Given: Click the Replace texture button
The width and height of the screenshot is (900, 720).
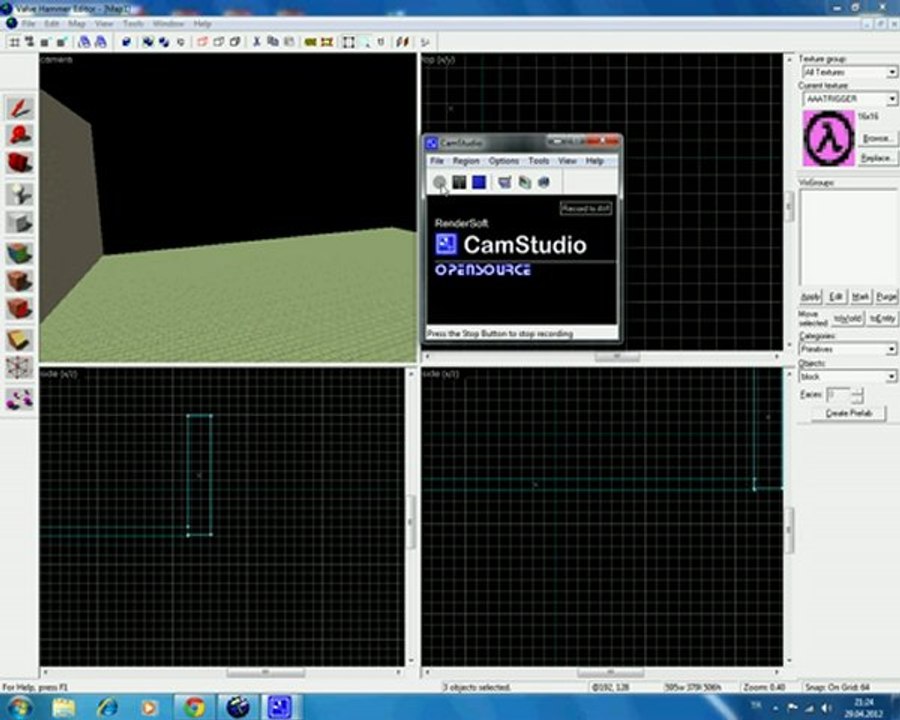Looking at the screenshot, I should point(877,158).
